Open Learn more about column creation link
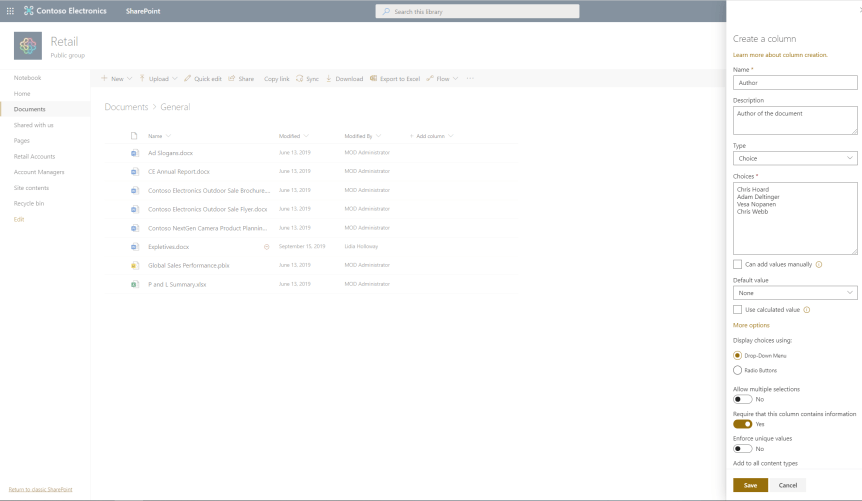 pos(780,54)
